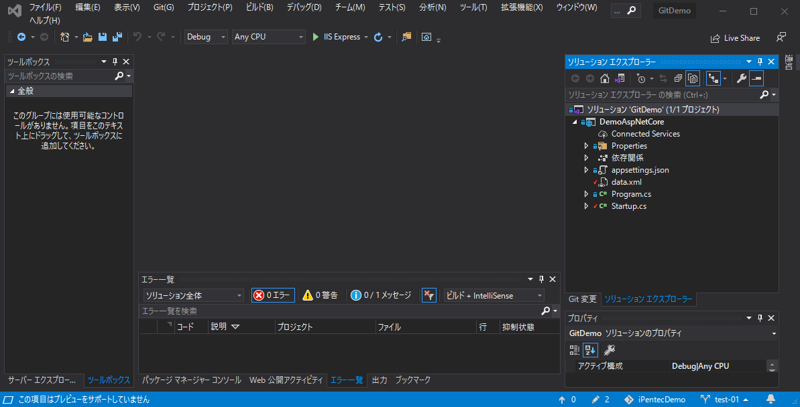The image size is (800, 407).
Task: Close the Toolbox panel
Action: [x=126, y=62]
